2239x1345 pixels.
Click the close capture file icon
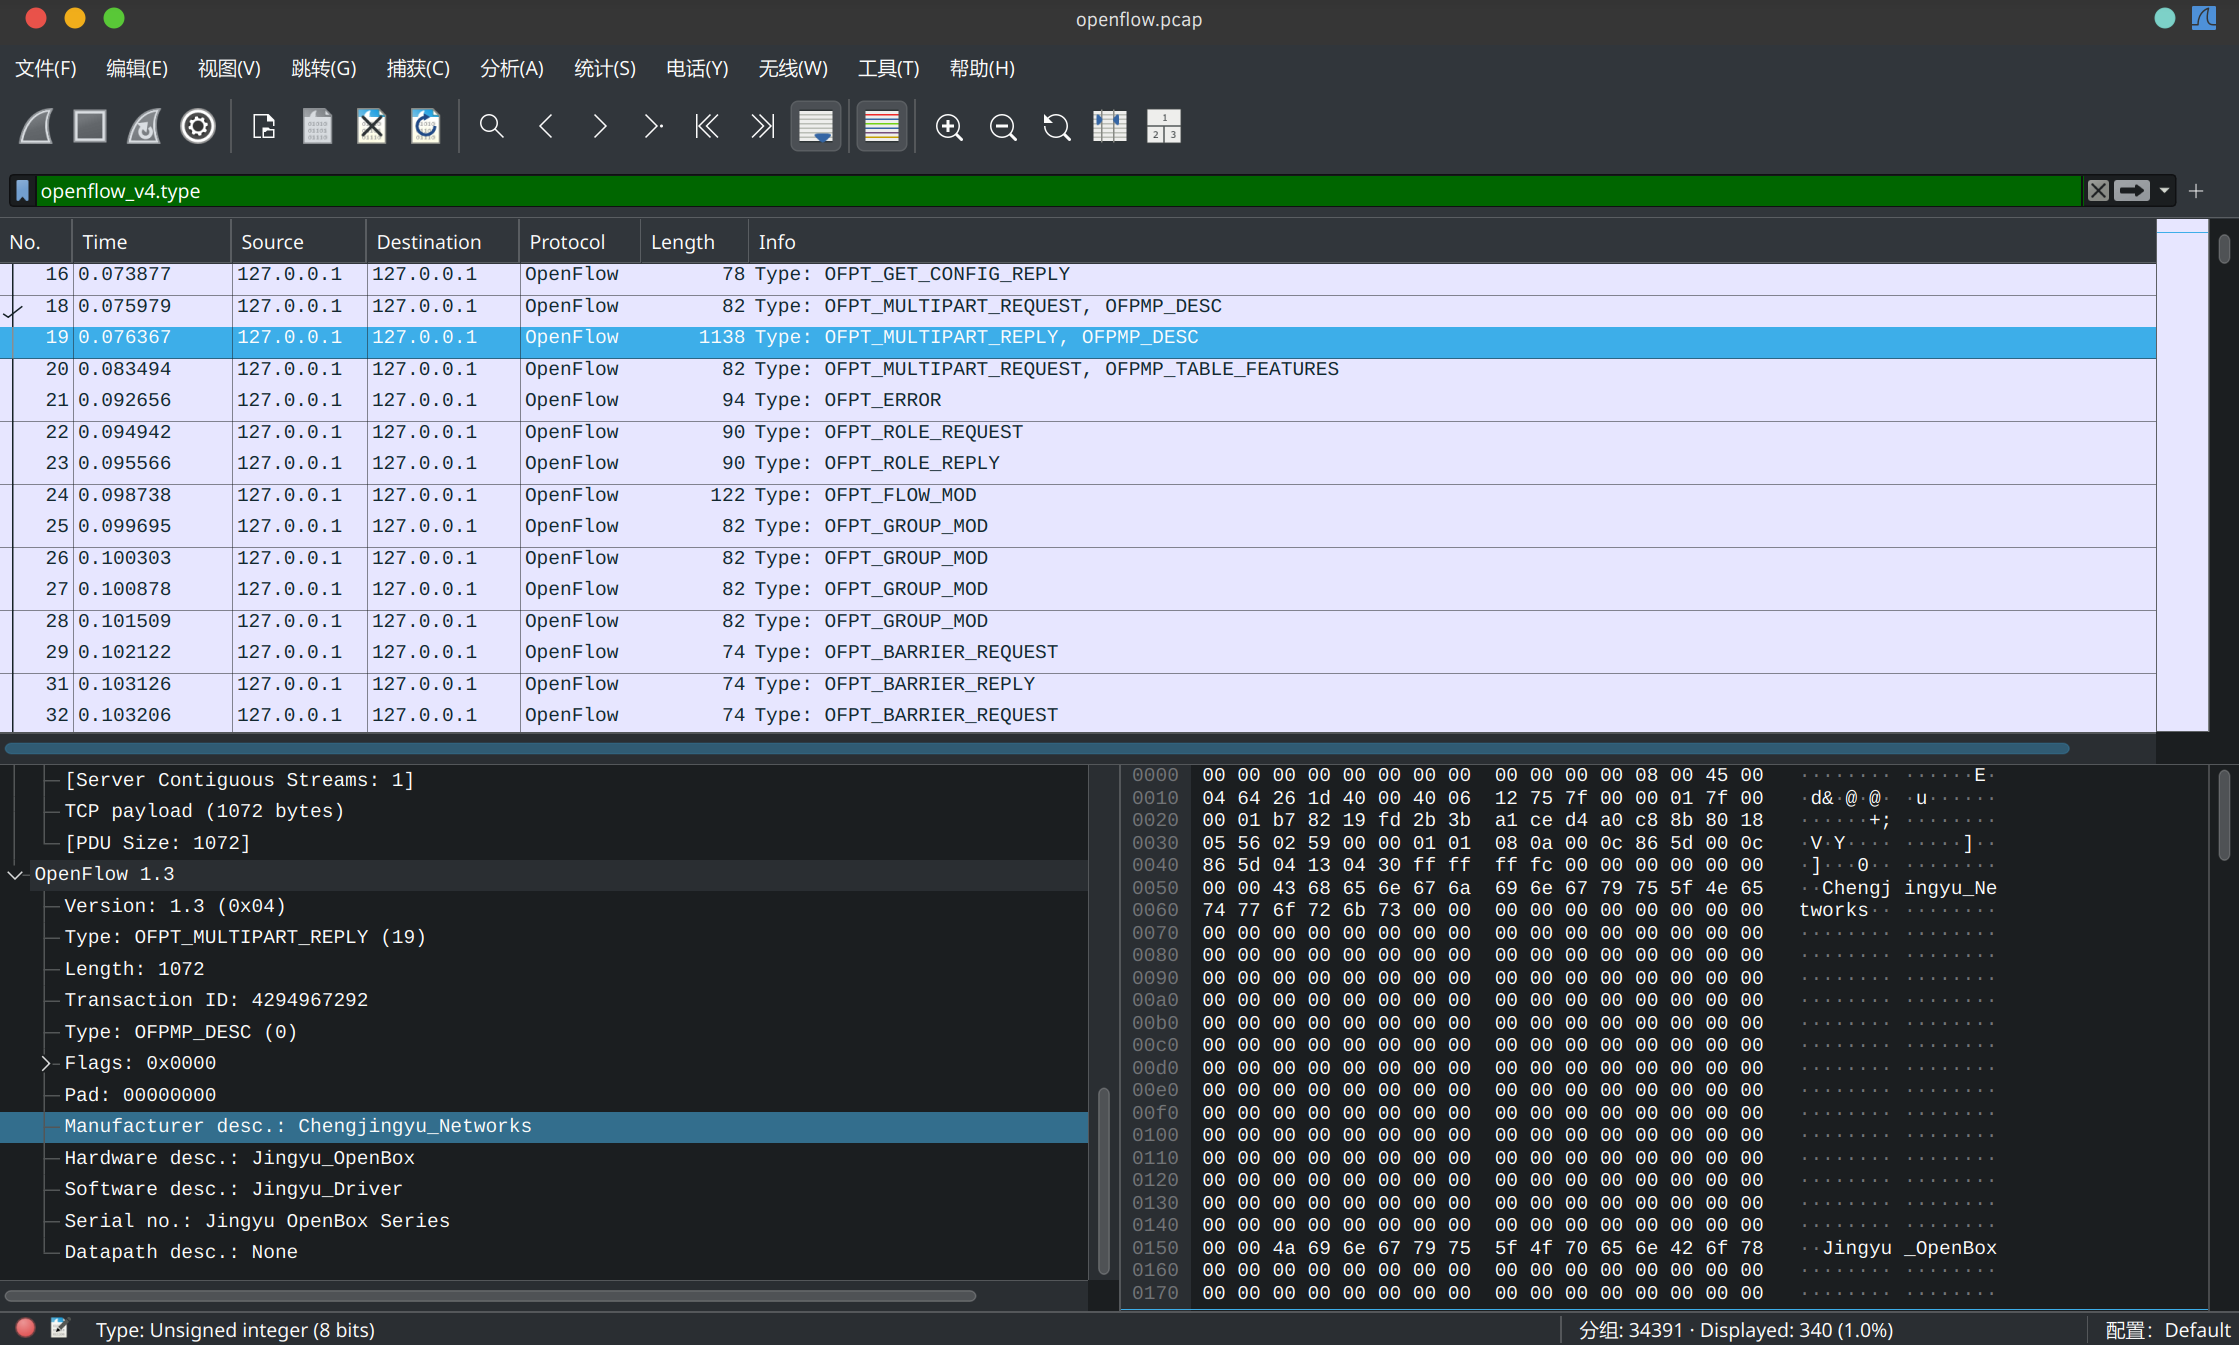(x=371, y=127)
